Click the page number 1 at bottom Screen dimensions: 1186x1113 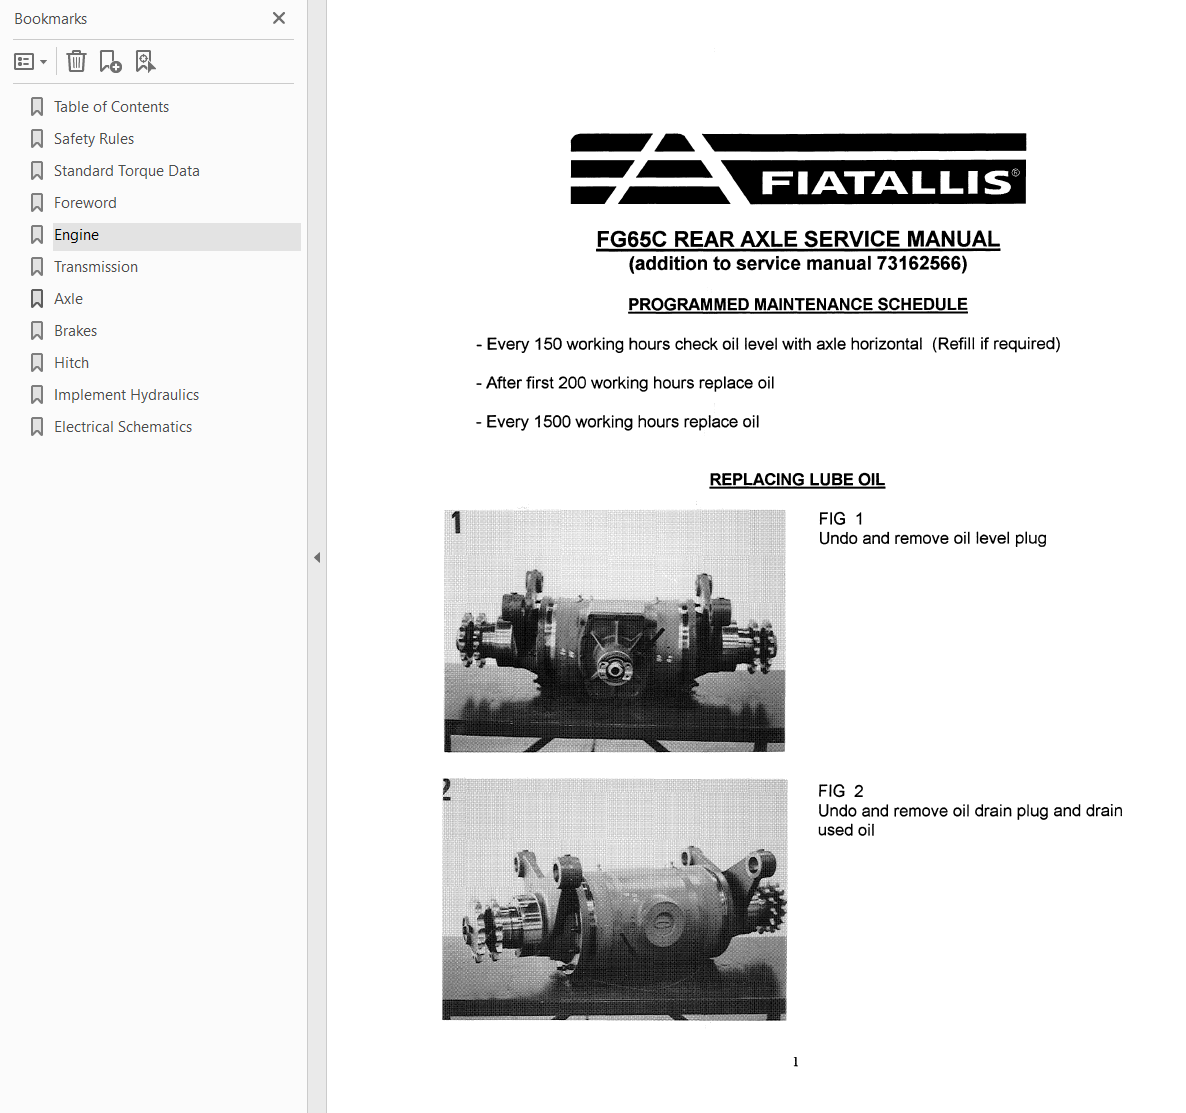[x=796, y=1062]
